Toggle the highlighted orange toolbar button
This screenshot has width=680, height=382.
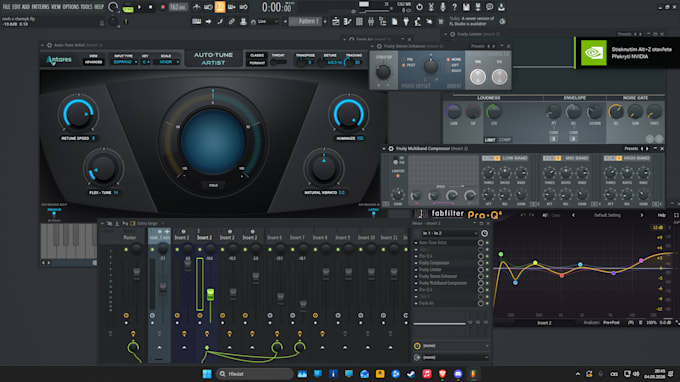click(x=220, y=7)
